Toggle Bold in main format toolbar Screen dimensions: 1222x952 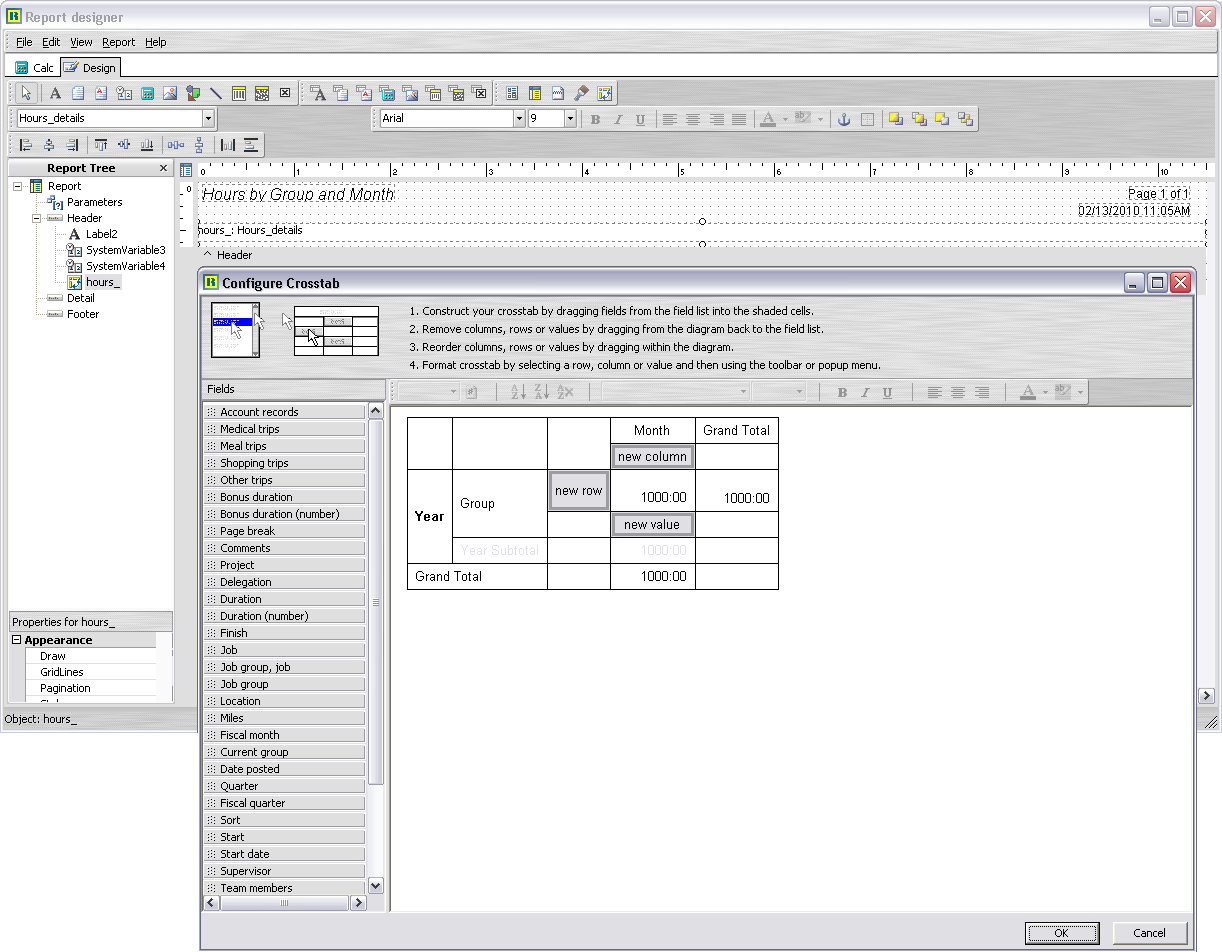click(595, 119)
